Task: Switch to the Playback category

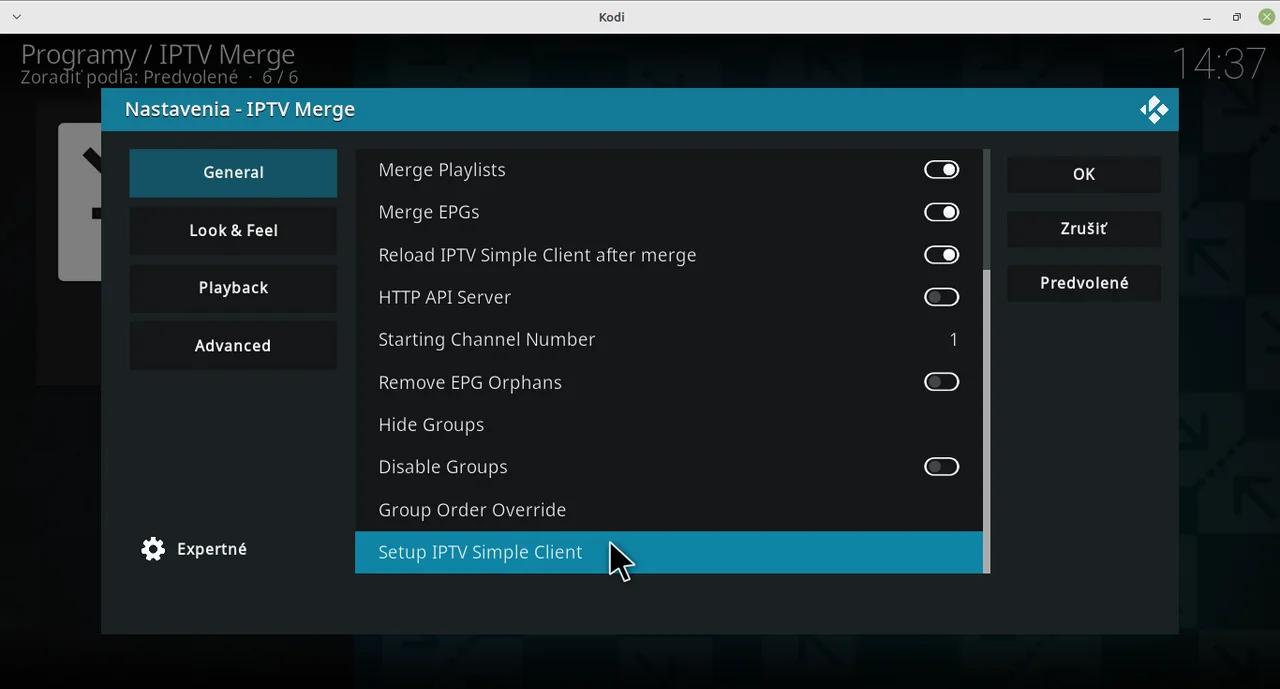Action: (x=233, y=288)
